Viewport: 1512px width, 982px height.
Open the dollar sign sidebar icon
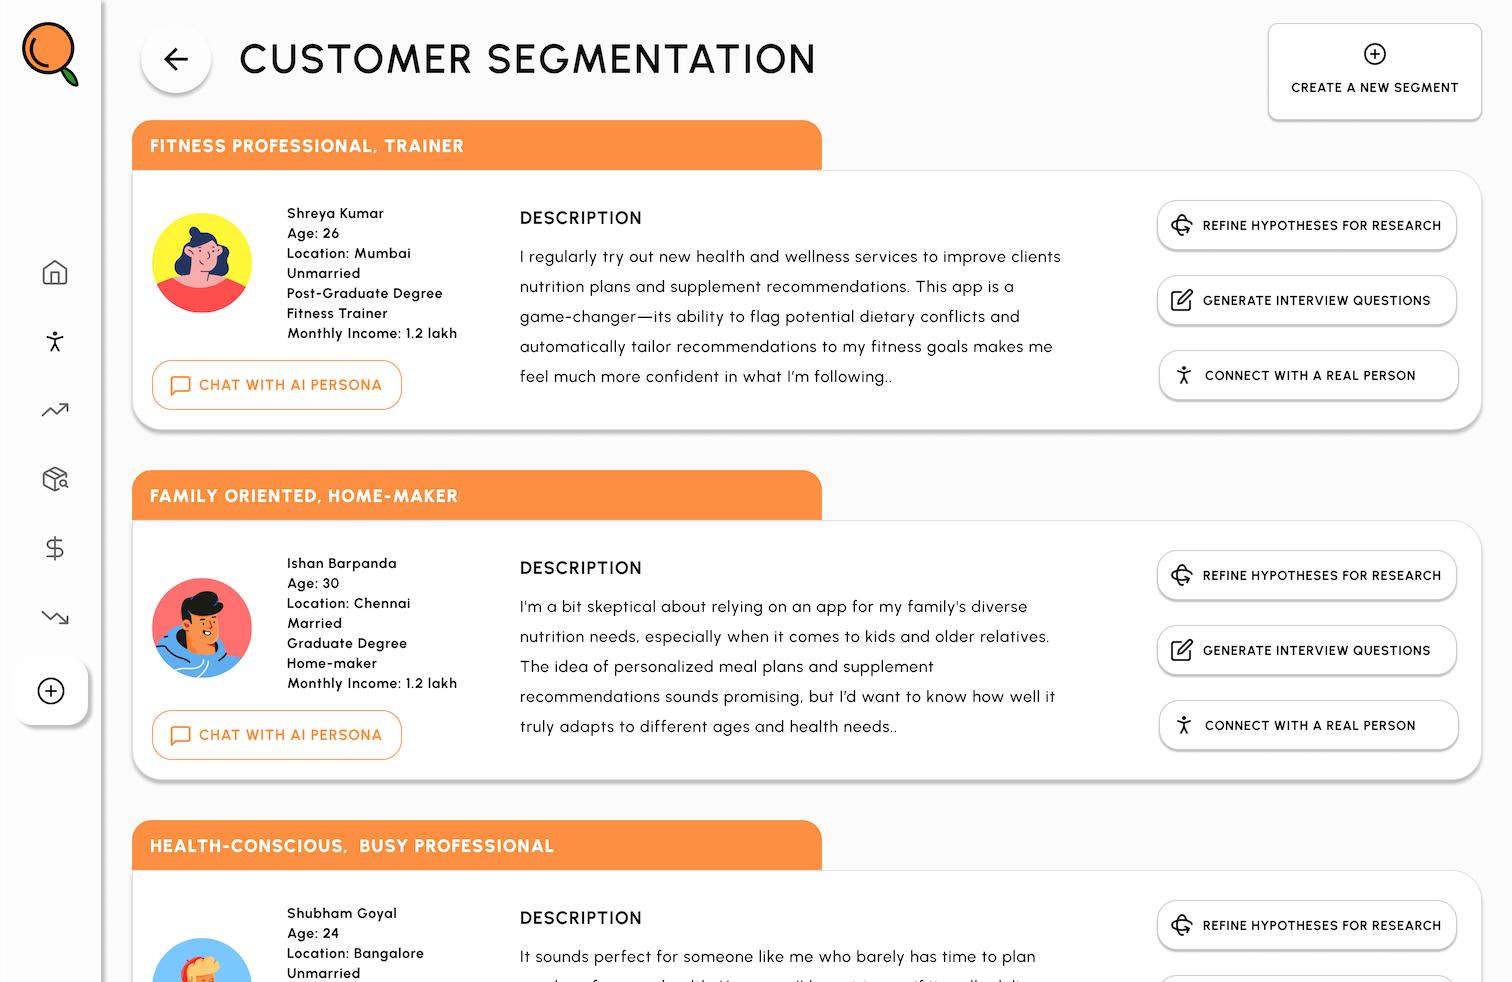pos(55,548)
